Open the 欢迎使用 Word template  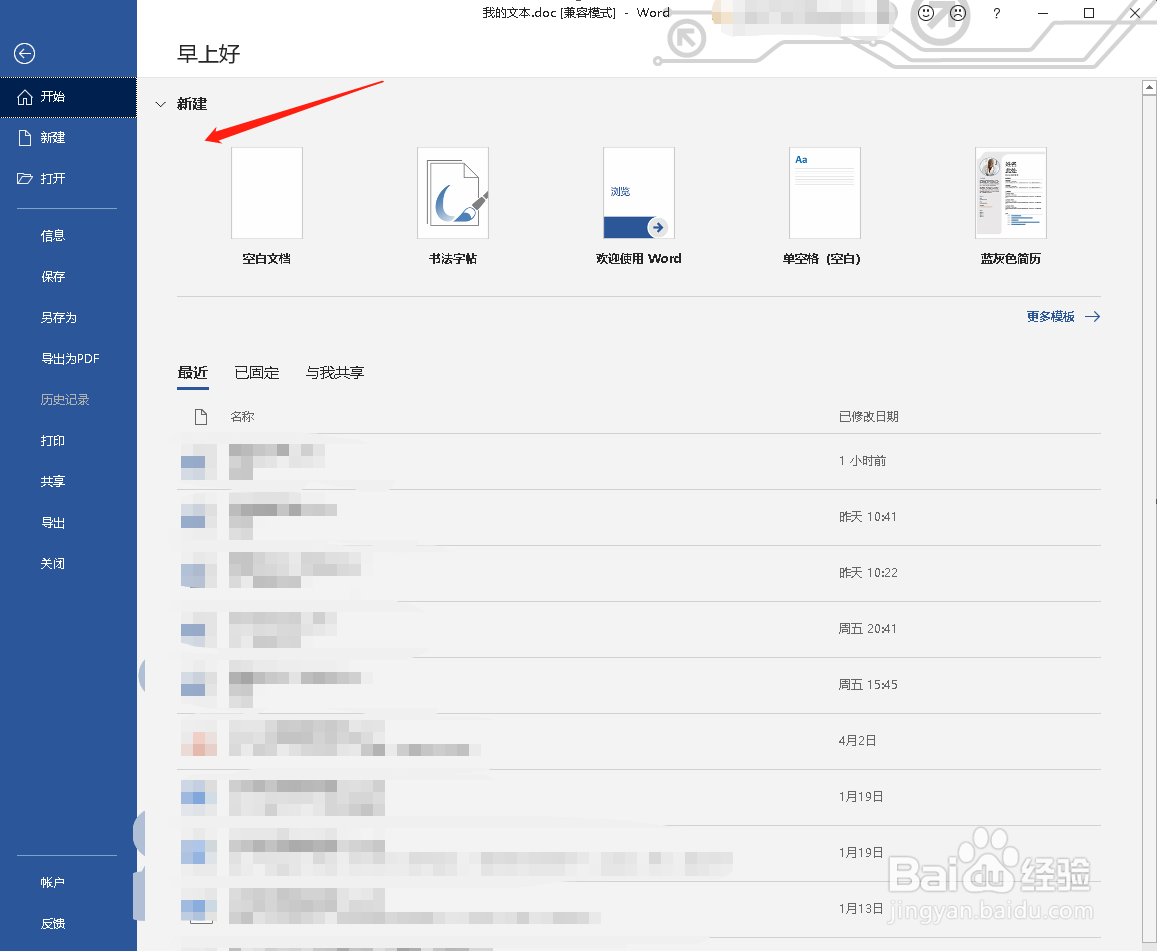[639, 206]
